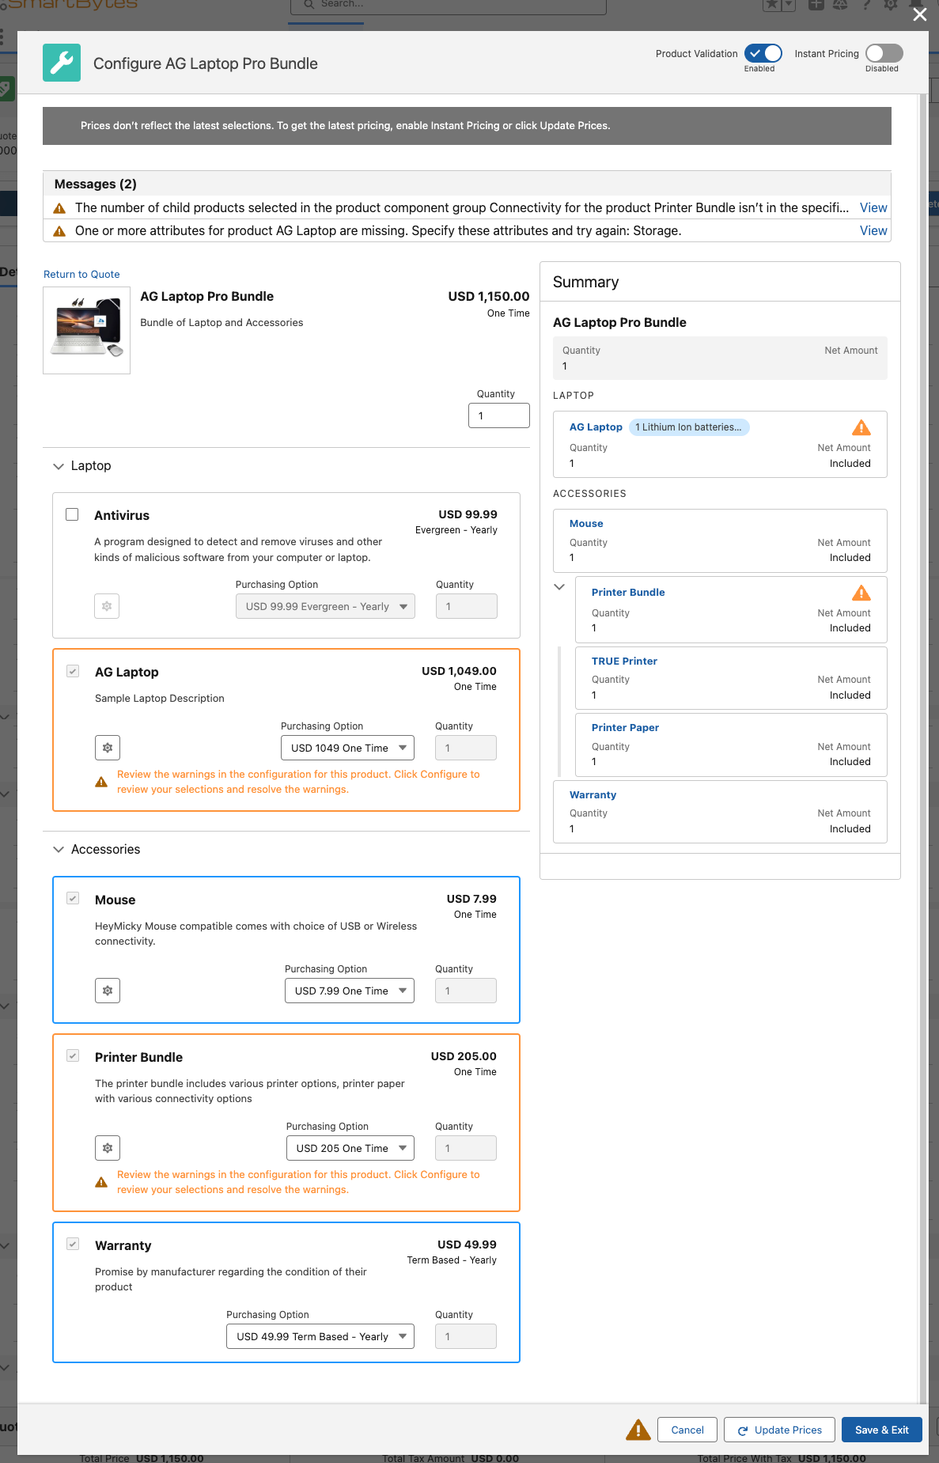Collapse Printer Bundle in the Summary panel
Image resolution: width=939 pixels, height=1463 pixels.
(x=559, y=587)
